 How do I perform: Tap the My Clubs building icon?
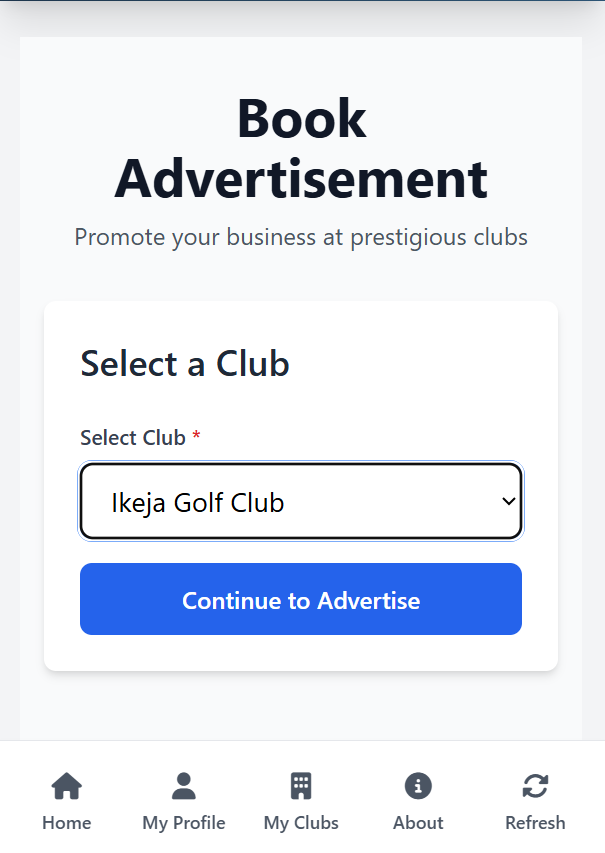click(301, 786)
